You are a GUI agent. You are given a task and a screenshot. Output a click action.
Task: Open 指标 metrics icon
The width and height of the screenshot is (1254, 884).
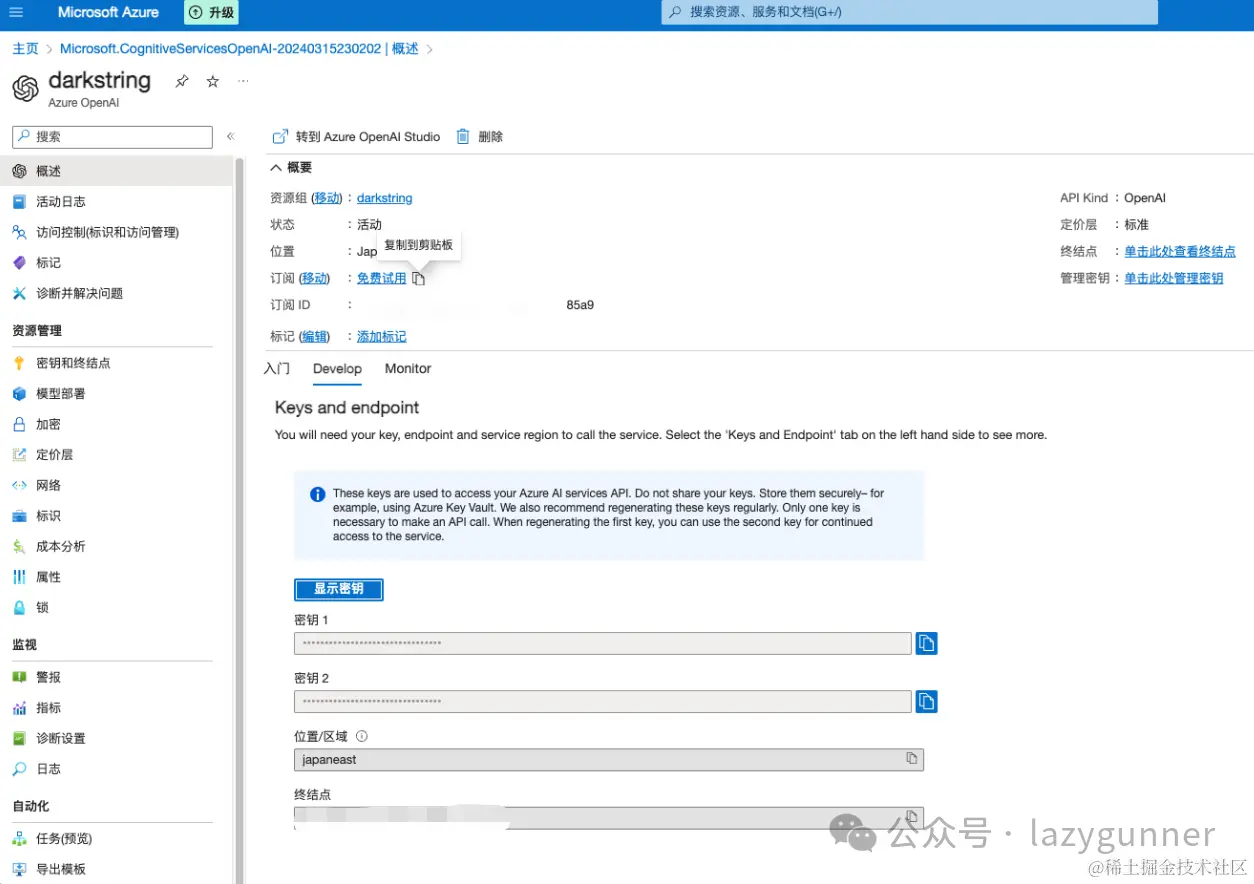click(19, 708)
